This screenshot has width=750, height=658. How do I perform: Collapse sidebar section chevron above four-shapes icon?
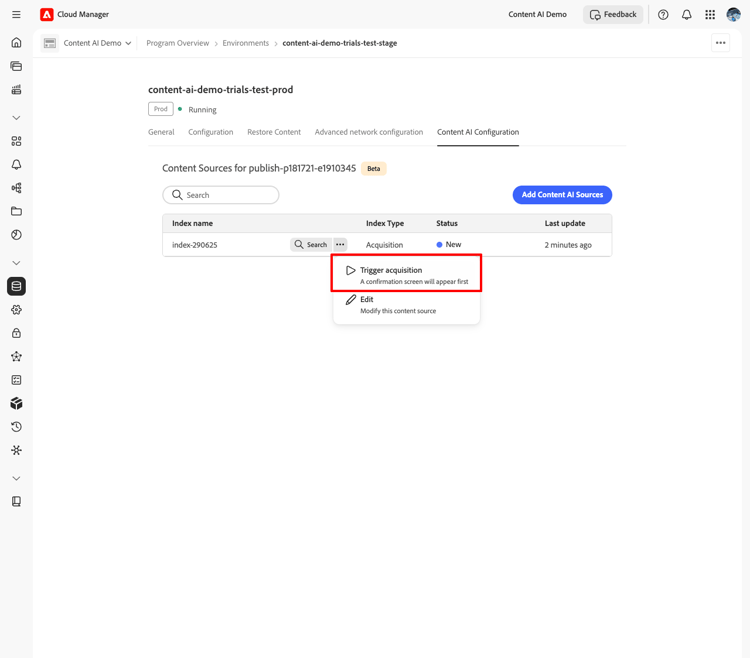[16, 118]
